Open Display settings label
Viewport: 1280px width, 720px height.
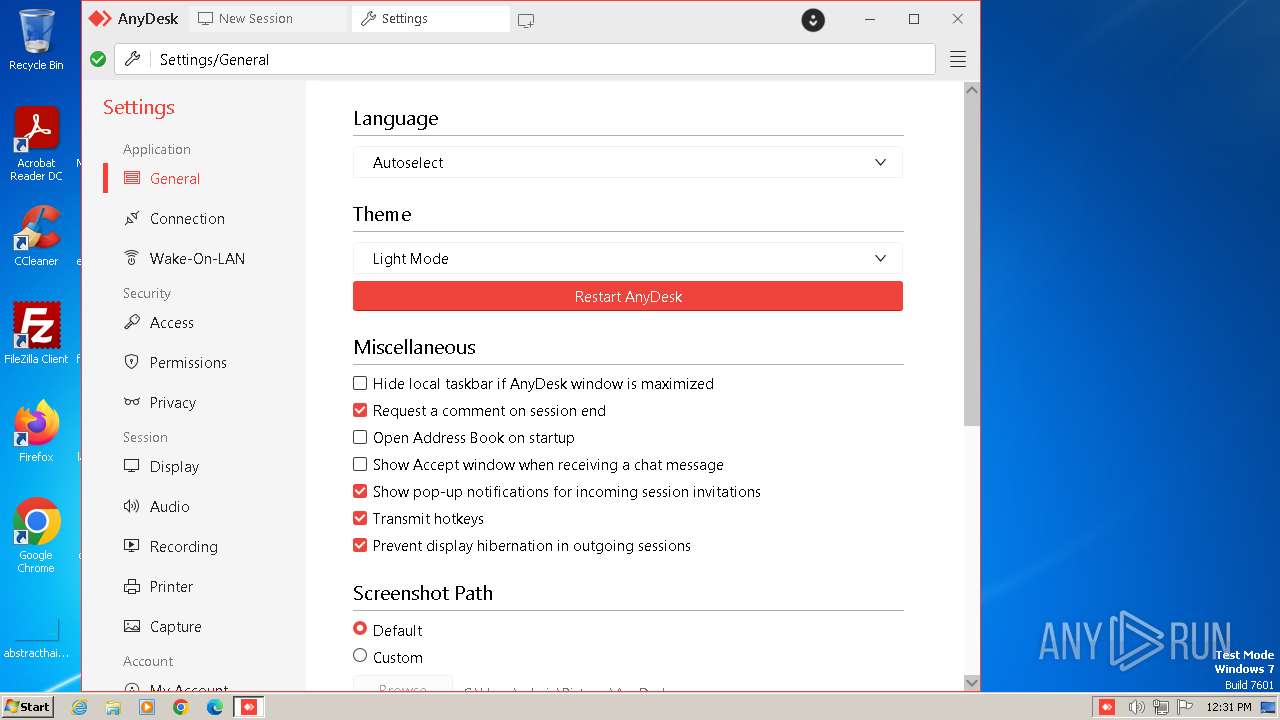coord(175,467)
